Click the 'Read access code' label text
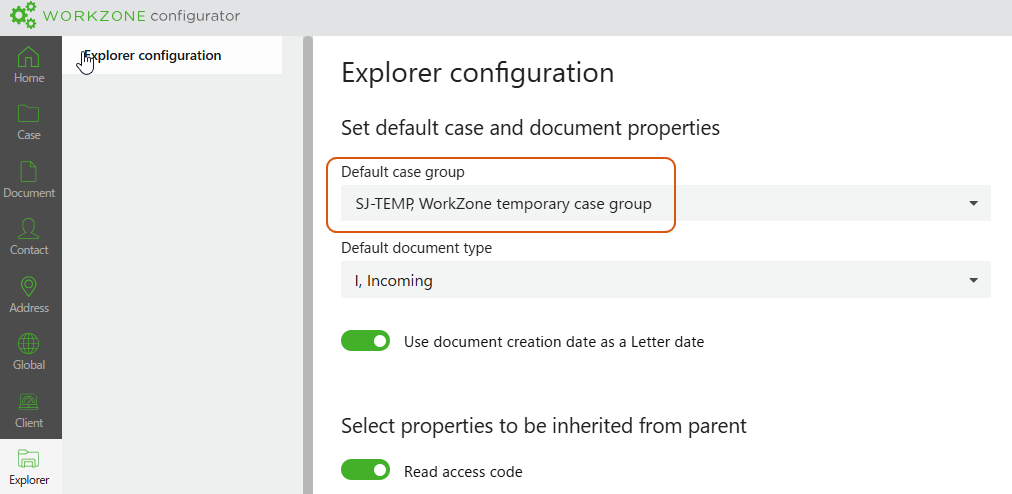 (x=462, y=471)
